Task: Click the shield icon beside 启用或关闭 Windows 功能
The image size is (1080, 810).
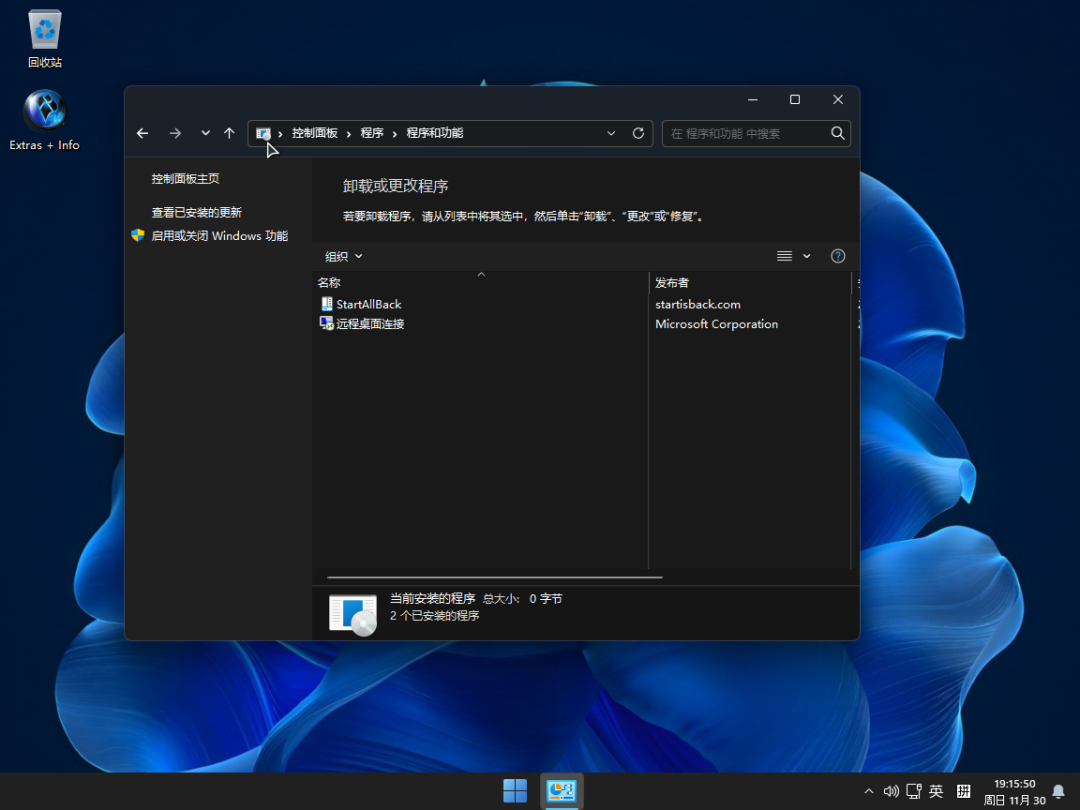Action: pos(137,235)
